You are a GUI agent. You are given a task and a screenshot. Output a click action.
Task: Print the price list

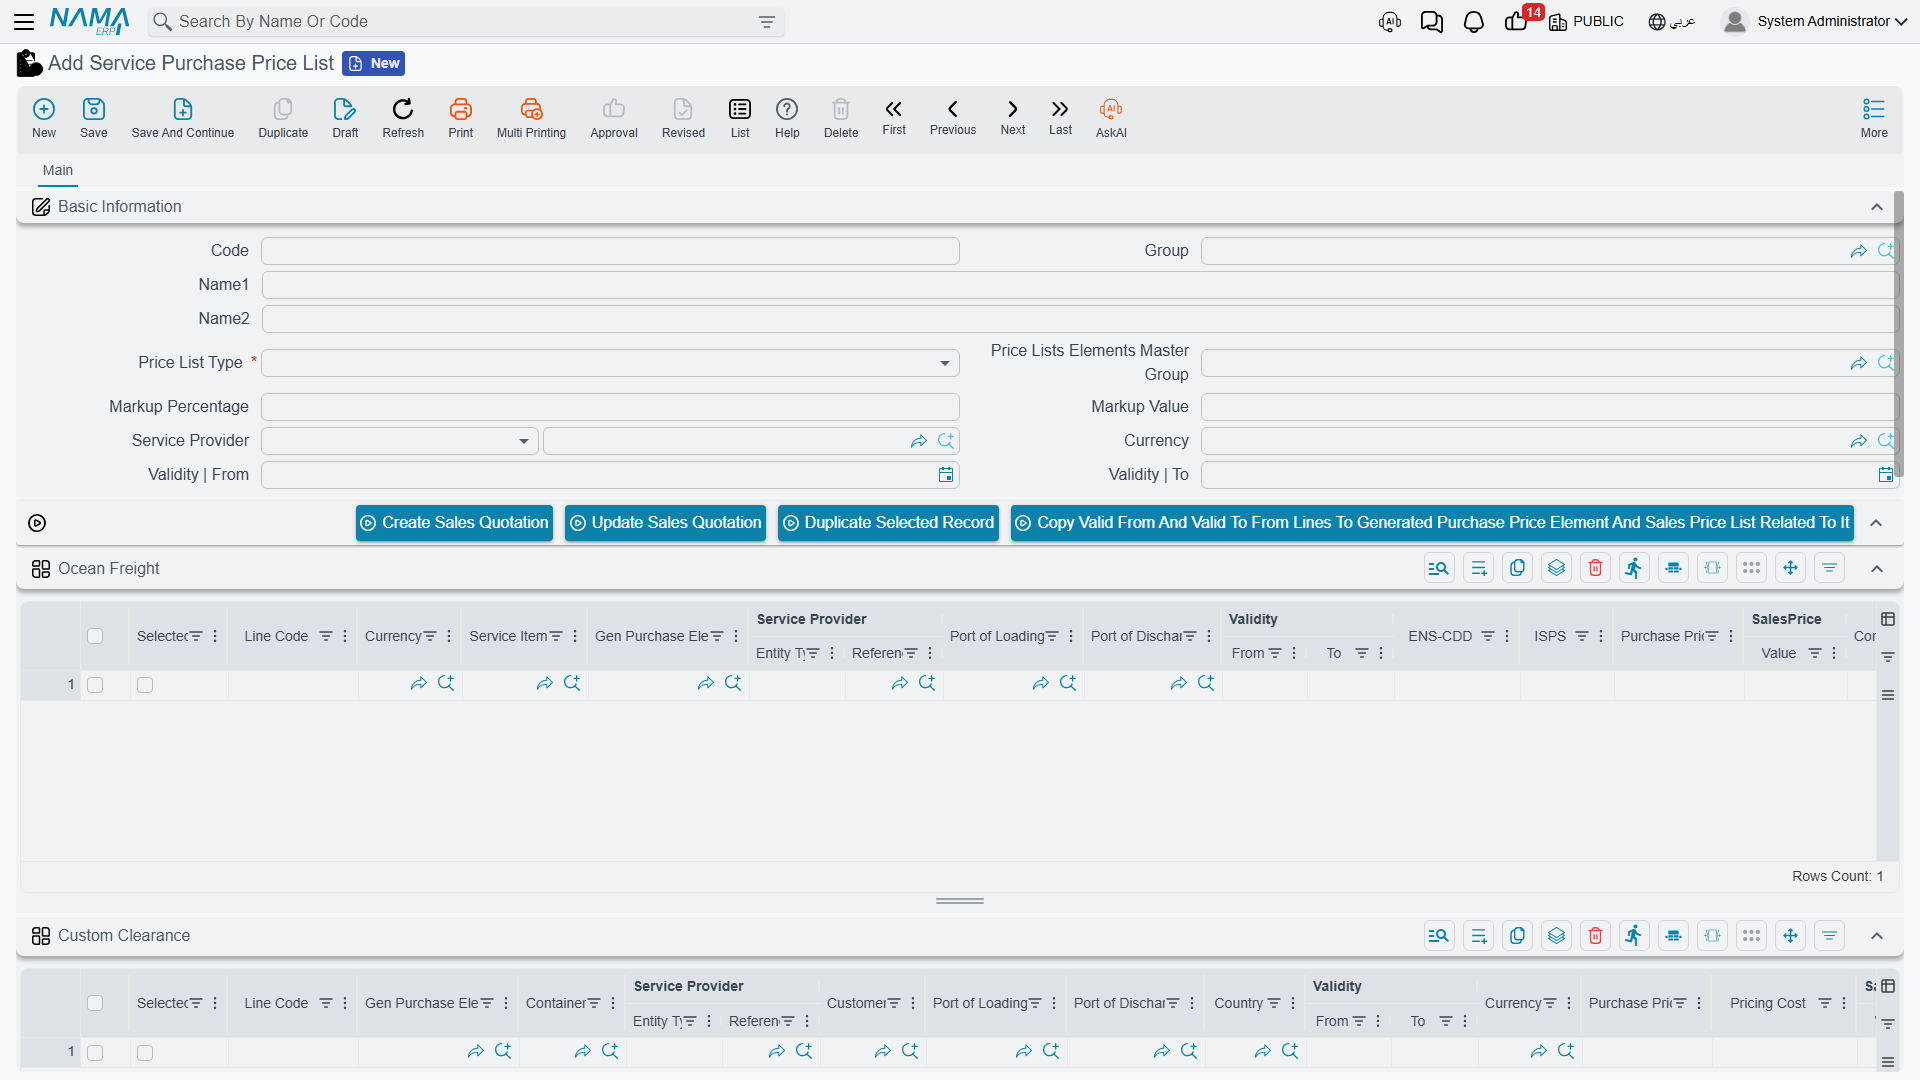461,118
